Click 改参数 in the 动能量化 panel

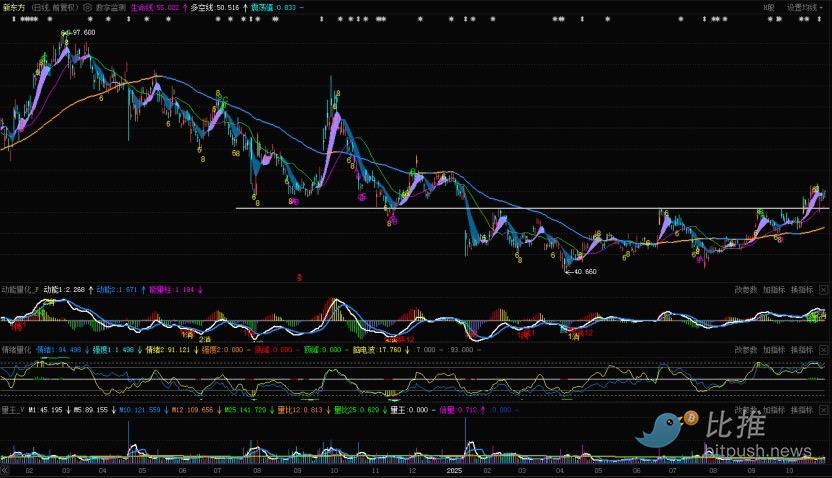[x=746, y=290]
